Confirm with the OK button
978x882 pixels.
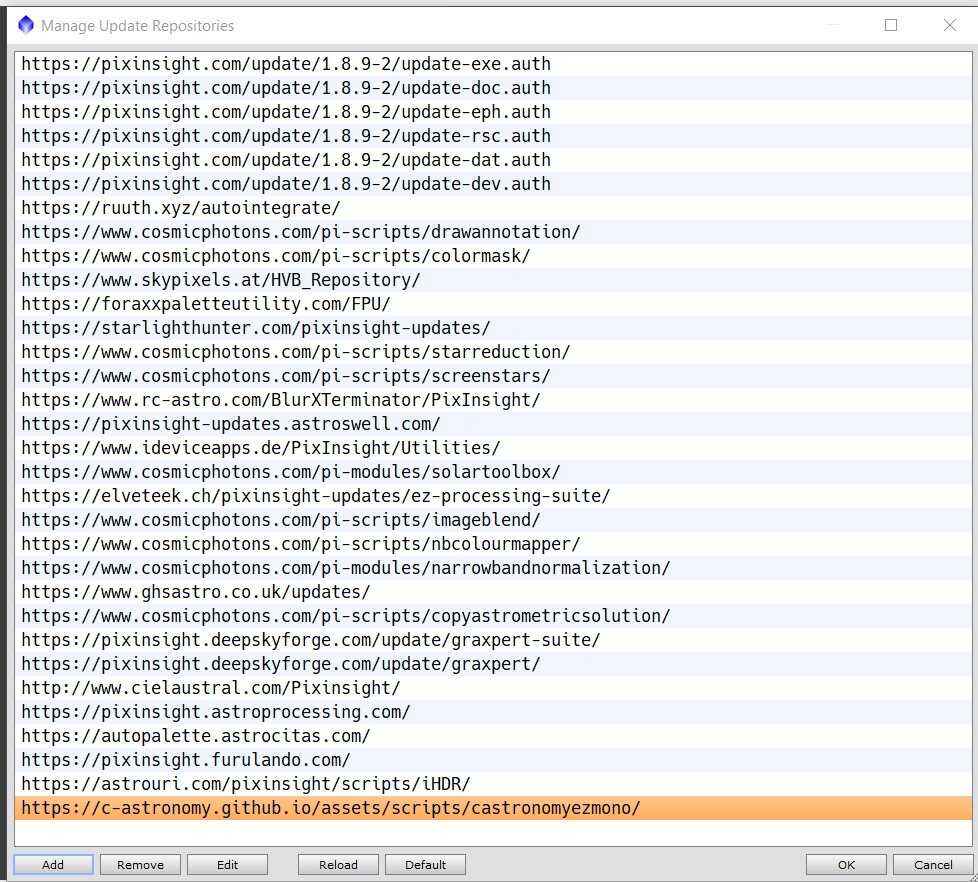pos(846,865)
